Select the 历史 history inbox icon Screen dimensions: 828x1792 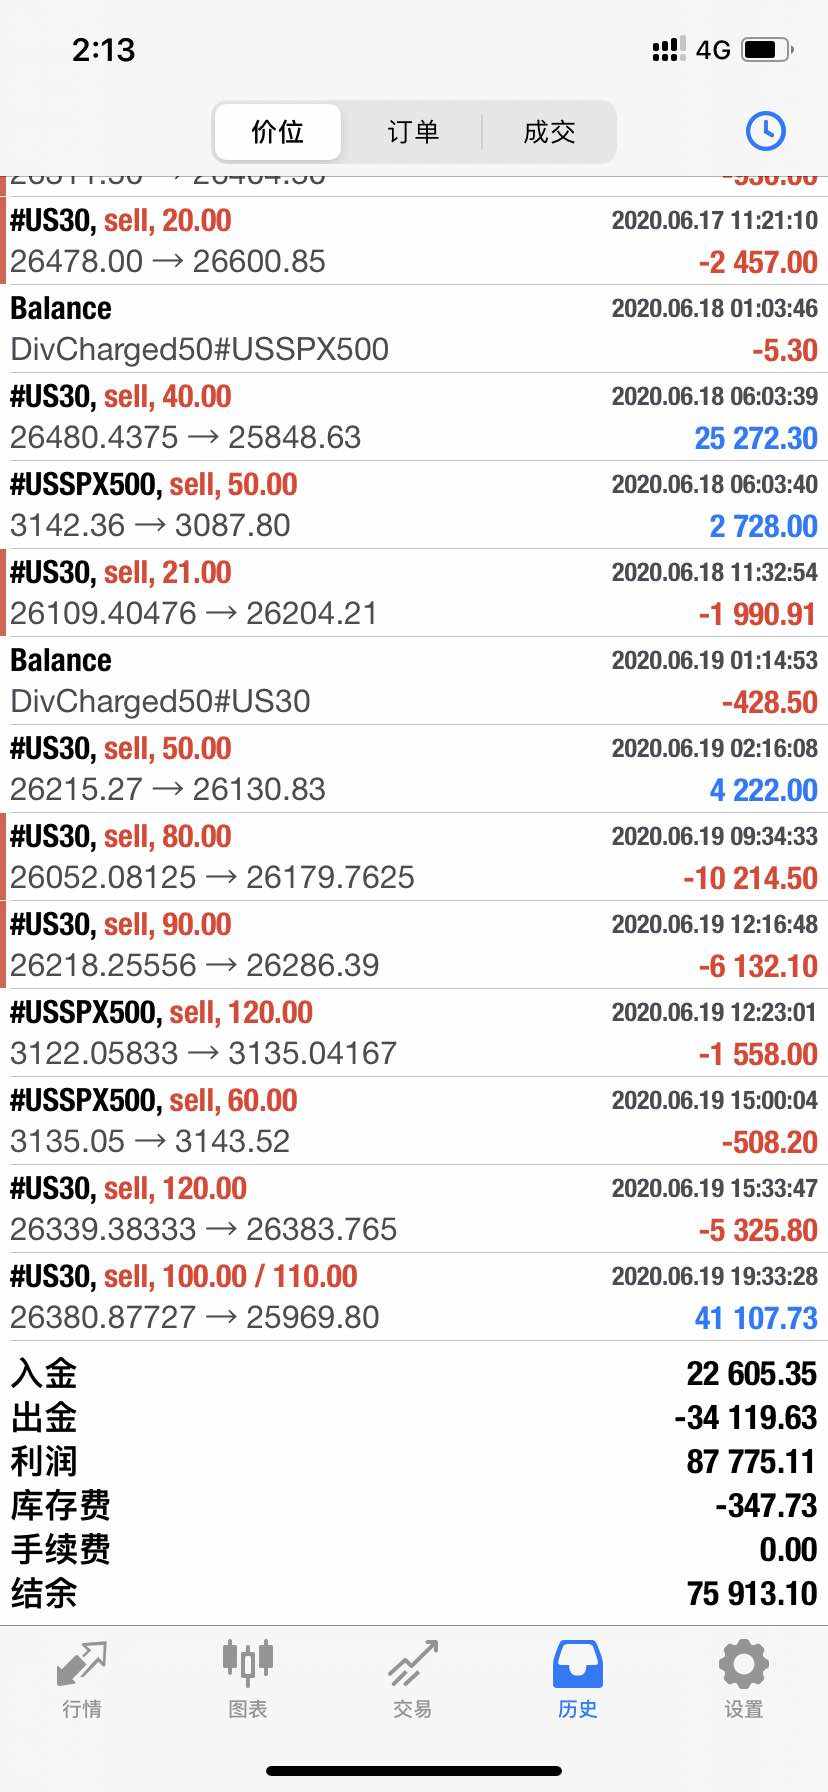coord(578,1664)
